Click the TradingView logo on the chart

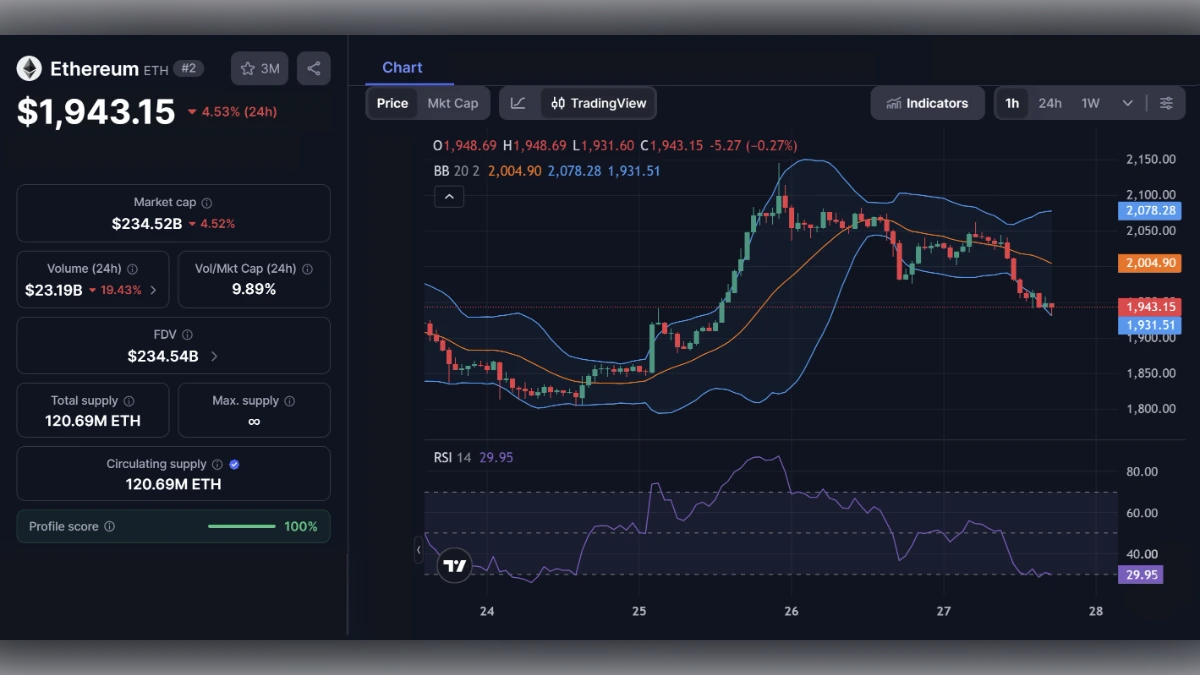[455, 565]
